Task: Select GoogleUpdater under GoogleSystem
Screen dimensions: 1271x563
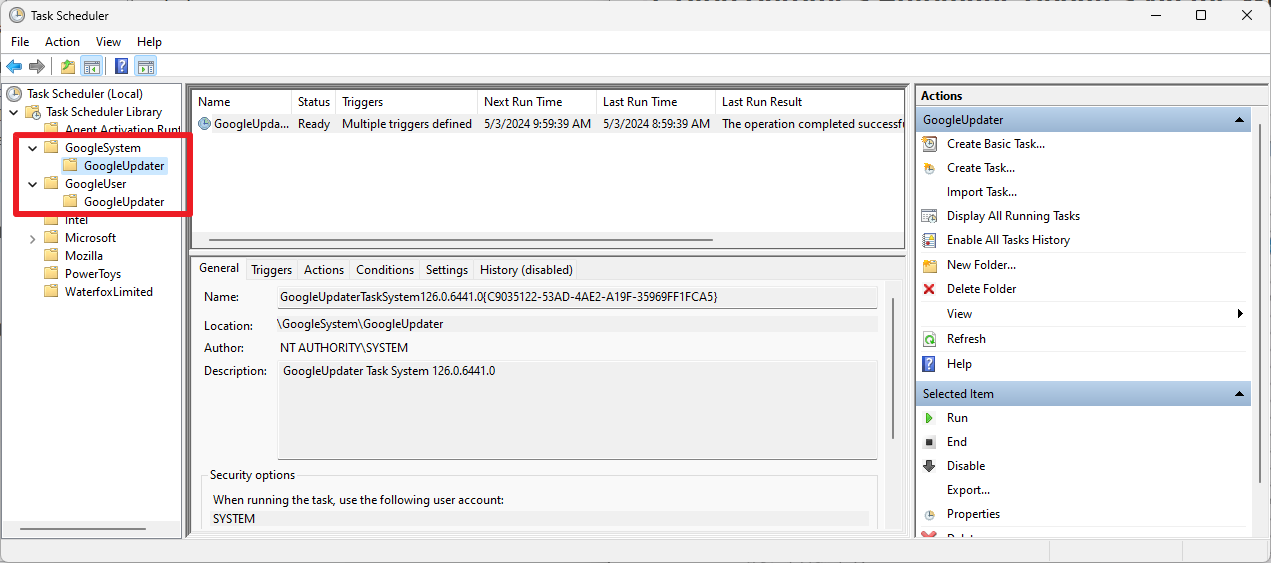Action: click(x=124, y=166)
